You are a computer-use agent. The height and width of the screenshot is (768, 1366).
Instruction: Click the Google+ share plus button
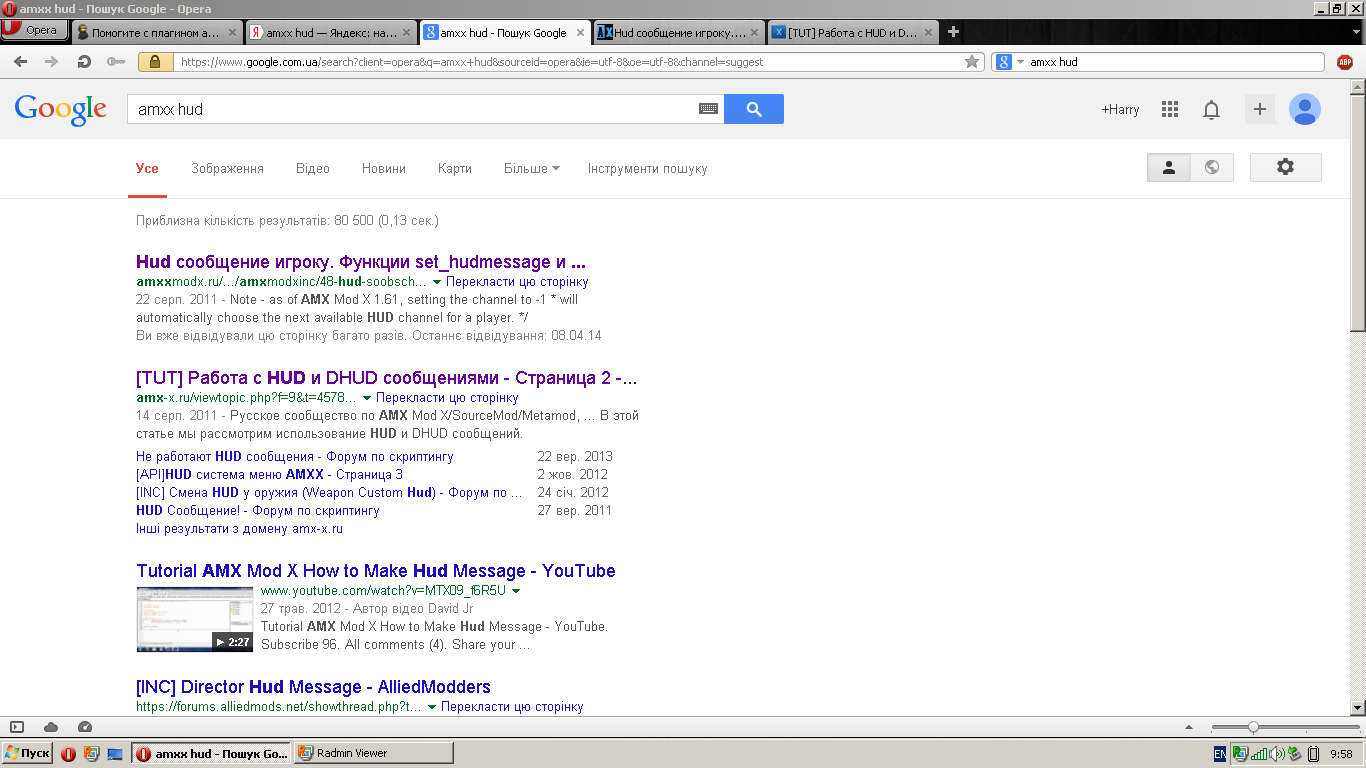[x=1260, y=109]
